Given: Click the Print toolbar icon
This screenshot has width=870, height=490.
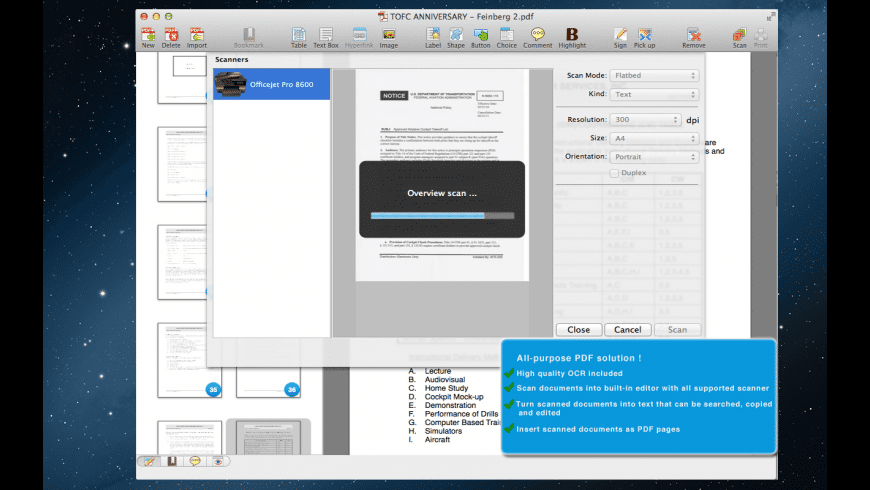Looking at the screenshot, I should point(761,38).
